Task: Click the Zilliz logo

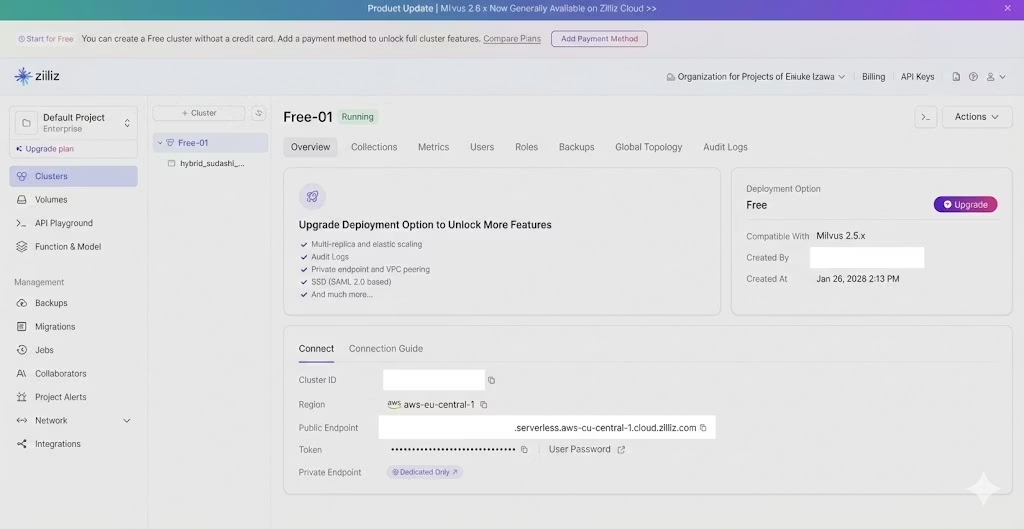Action: click(x=37, y=76)
